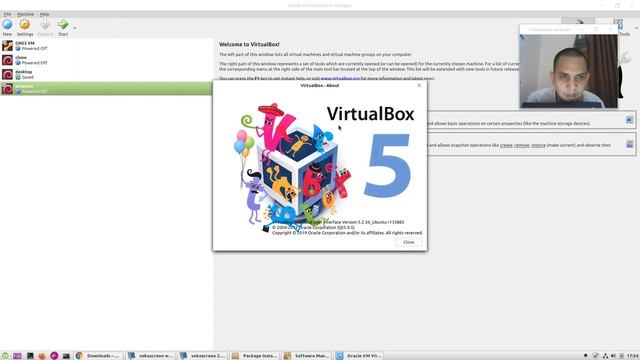Click the clock in system tray
The image size is (640, 360).
pyautogui.click(x=633, y=356)
